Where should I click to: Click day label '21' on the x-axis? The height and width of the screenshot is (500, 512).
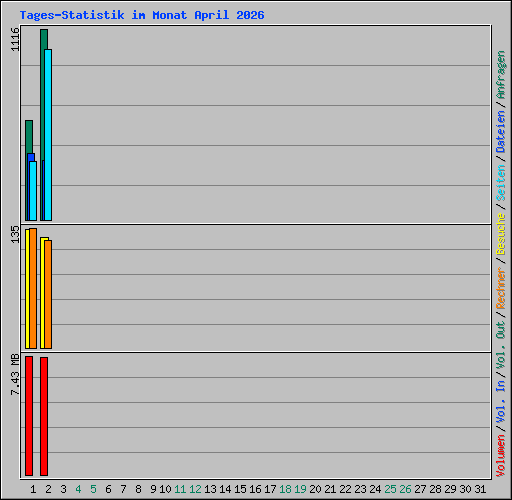(330, 489)
